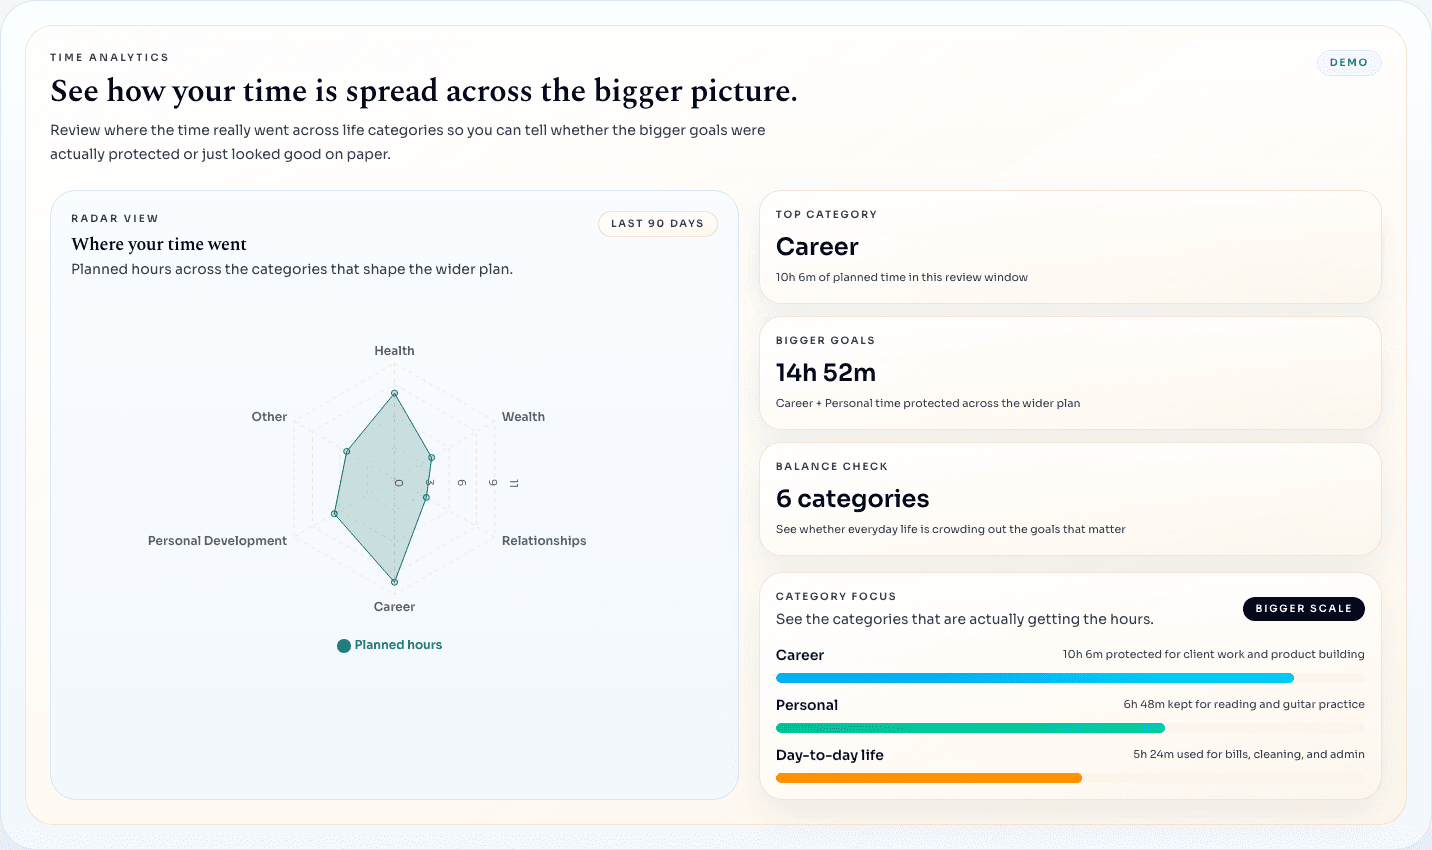Viewport: 1432px width, 850px height.
Task: Toggle the DEMO mode badge
Action: click(x=1348, y=62)
